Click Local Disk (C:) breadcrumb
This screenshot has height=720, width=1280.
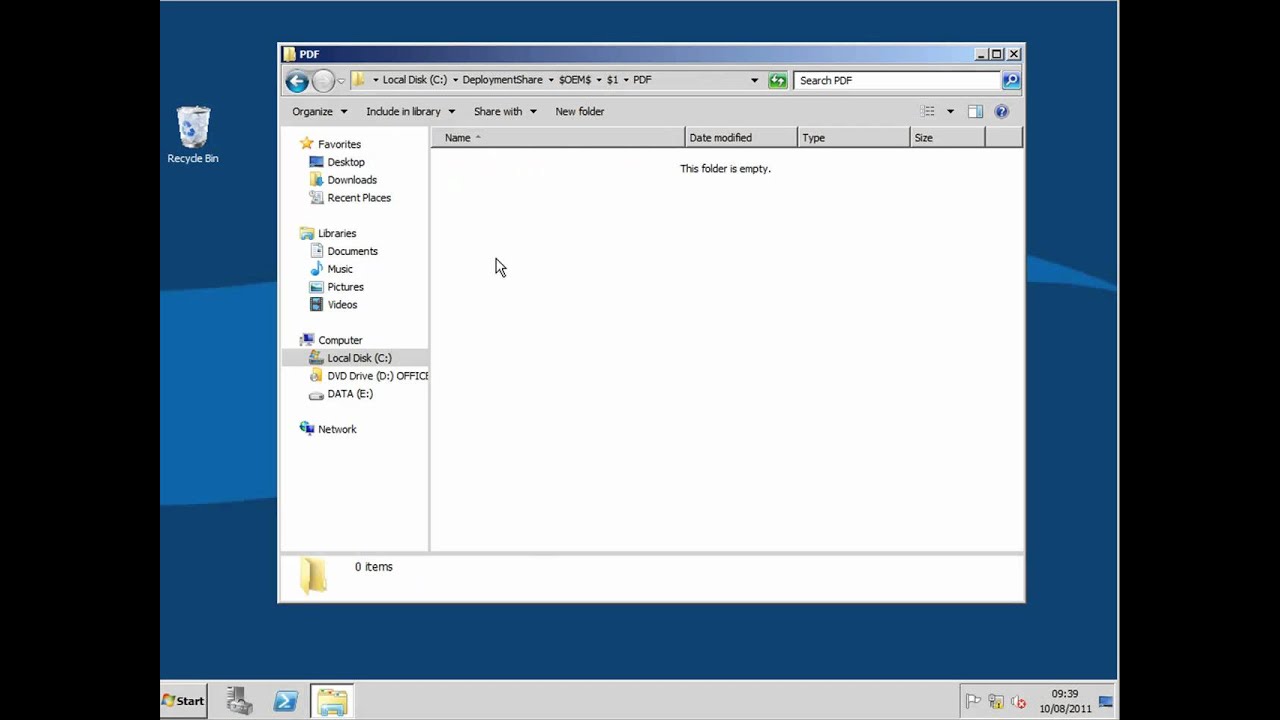[x=415, y=80]
